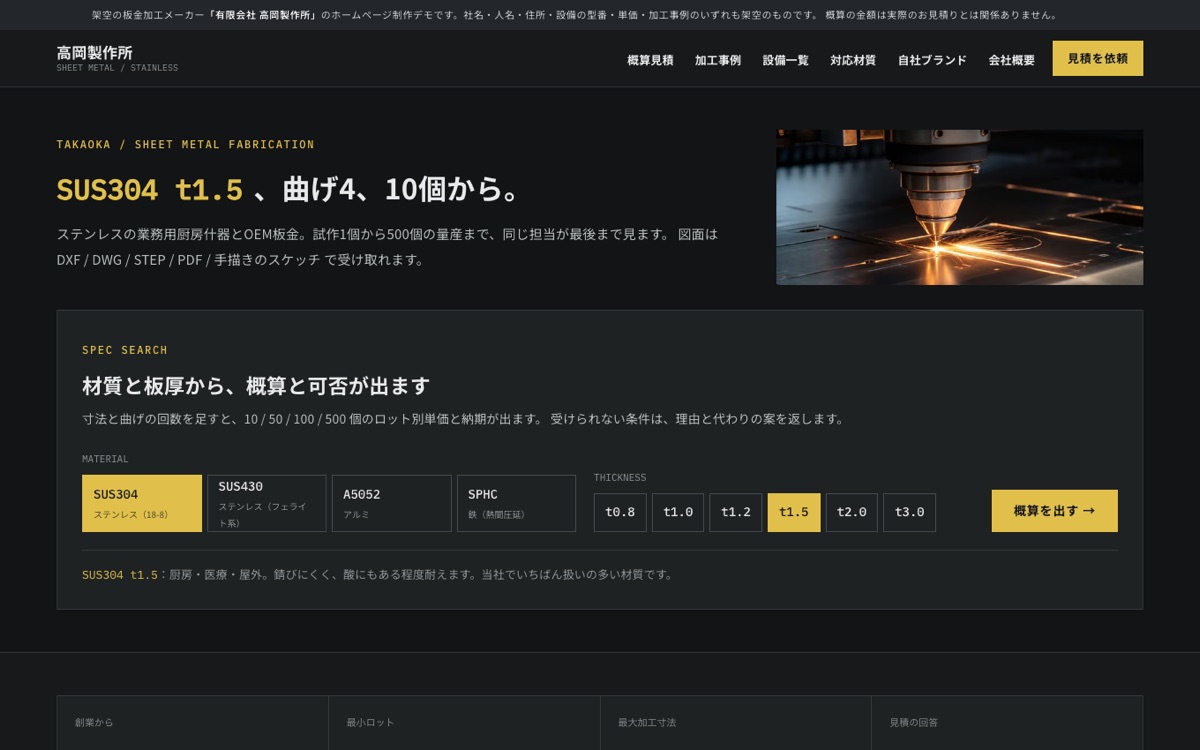This screenshot has width=1200, height=750.
Task: Choose the A5052 aluminium material
Action: 392,503
